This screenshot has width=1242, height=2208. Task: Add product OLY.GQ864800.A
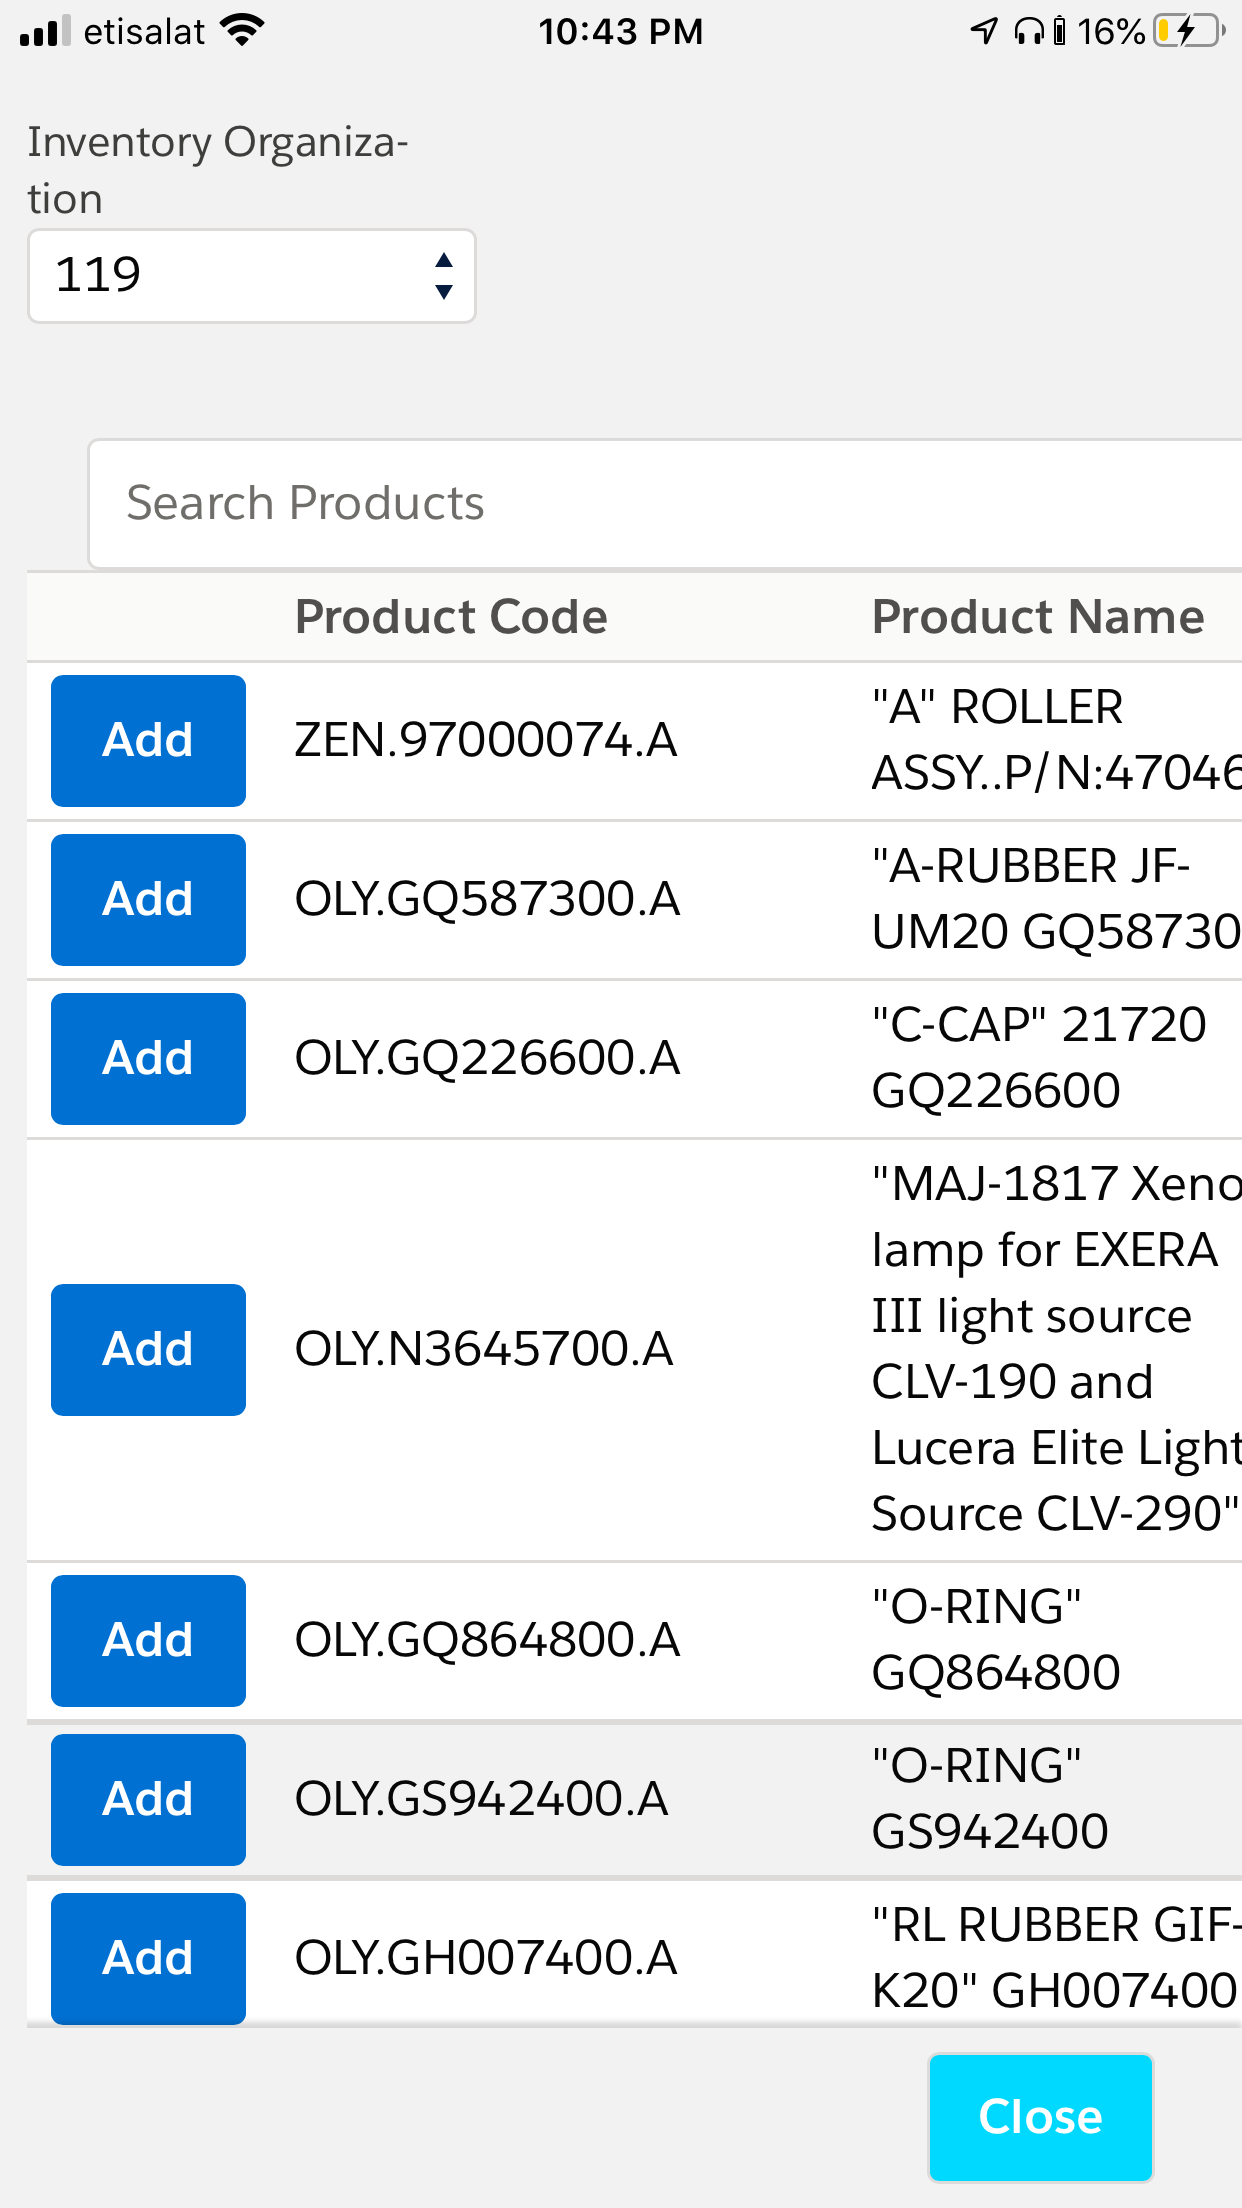[x=148, y=1641]
